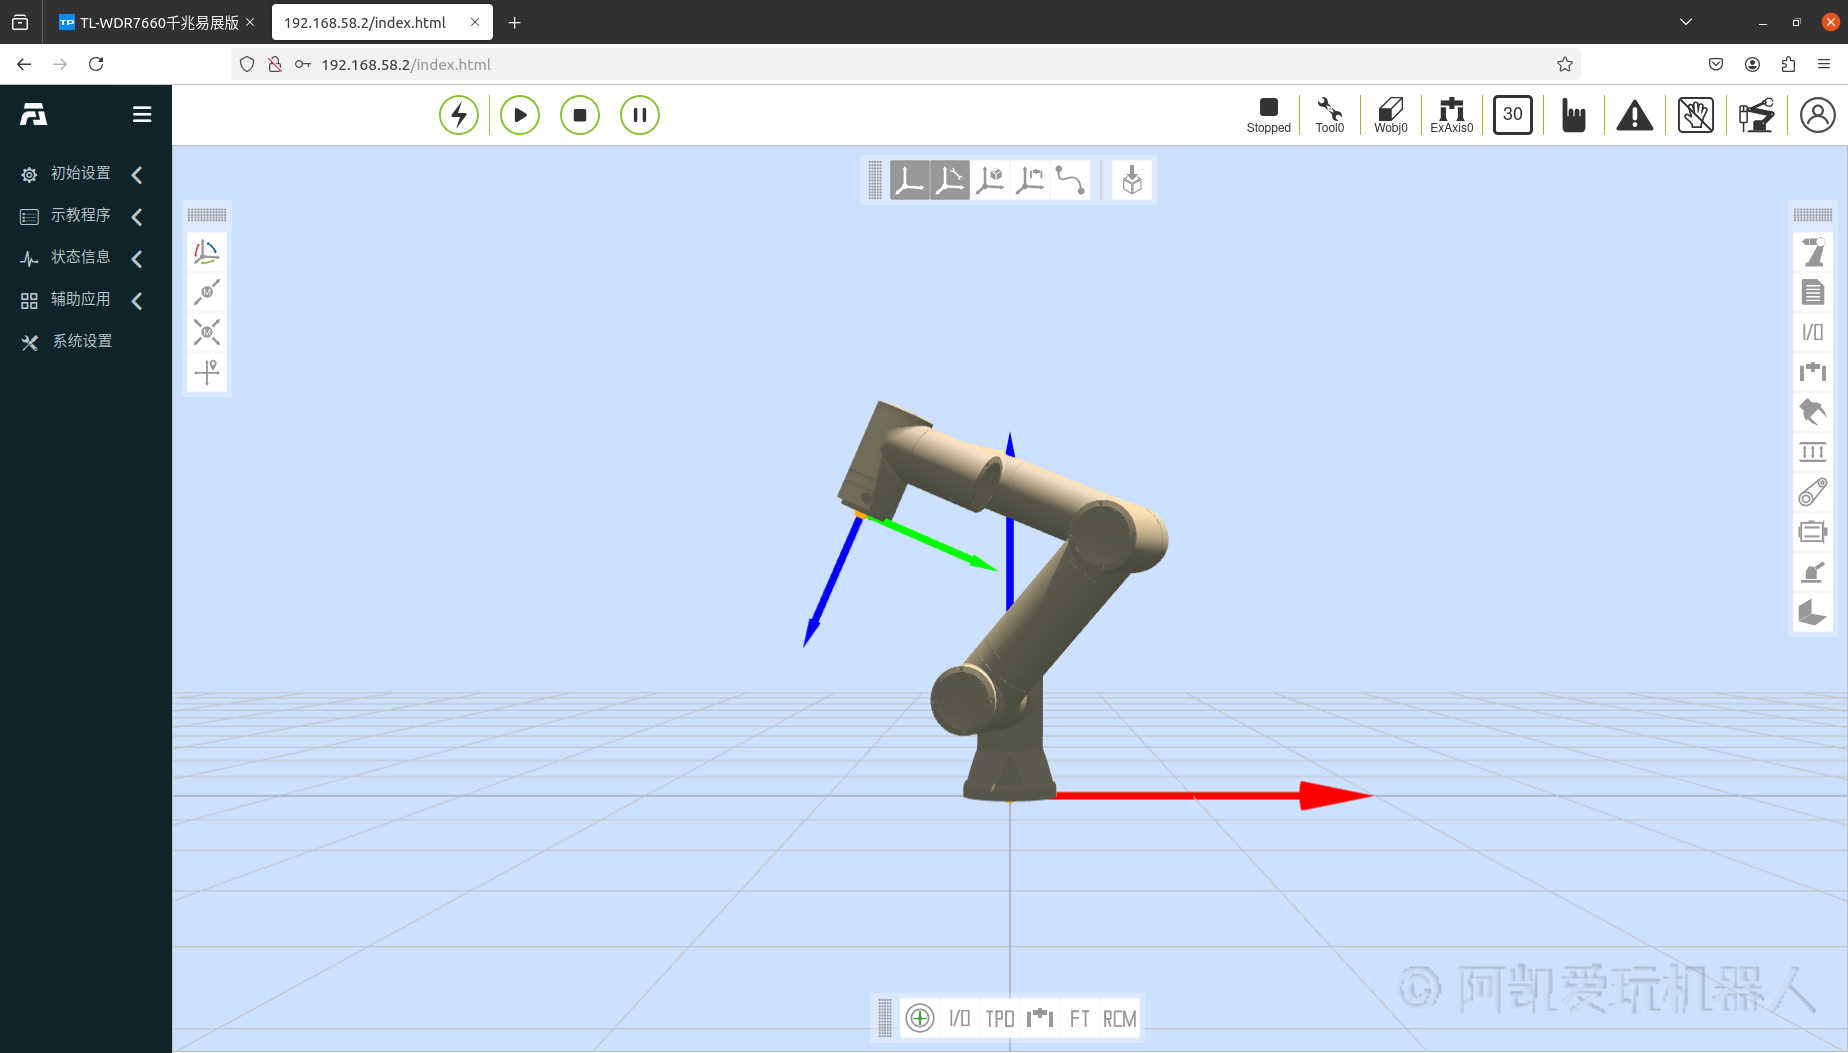Toggle trajectory path display
Image resolution: width=1848 pixels, height=1053 pixels.
coord(1070,181)
